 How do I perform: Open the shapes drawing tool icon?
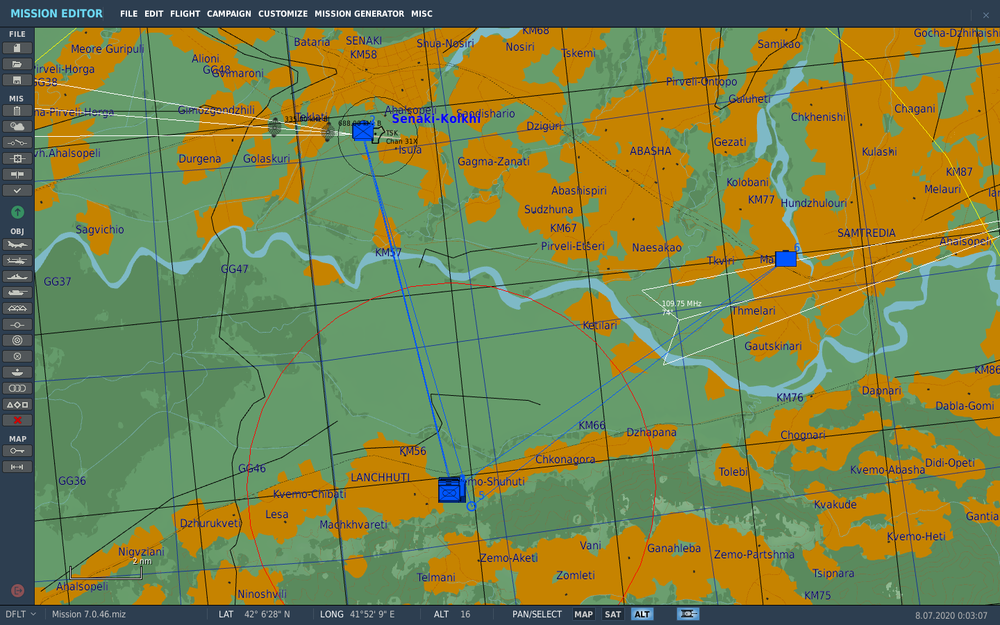17,404
